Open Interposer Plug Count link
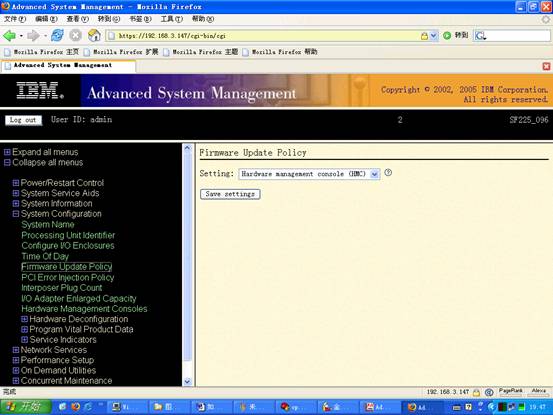Viewport: 553px width, 415px height. (62, 288)
